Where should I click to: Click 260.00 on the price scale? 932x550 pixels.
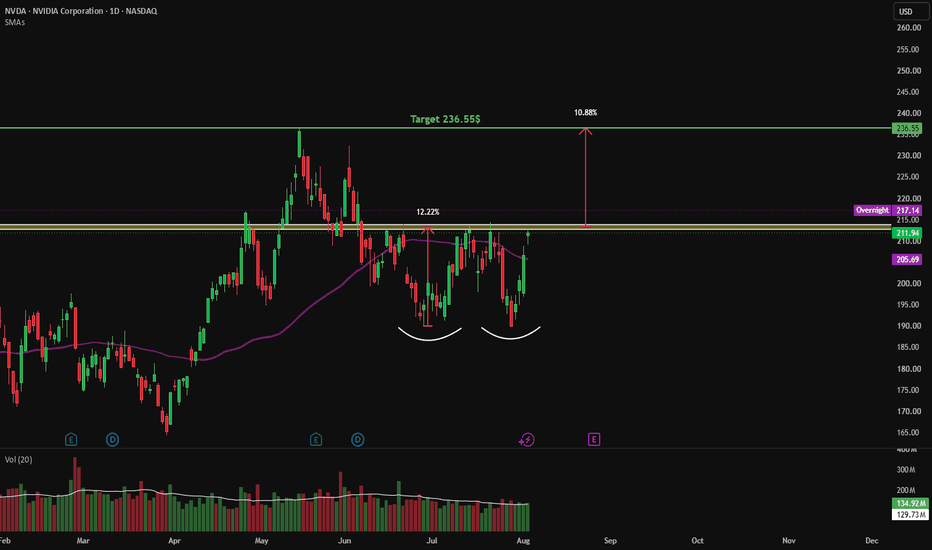coord(908,28)
